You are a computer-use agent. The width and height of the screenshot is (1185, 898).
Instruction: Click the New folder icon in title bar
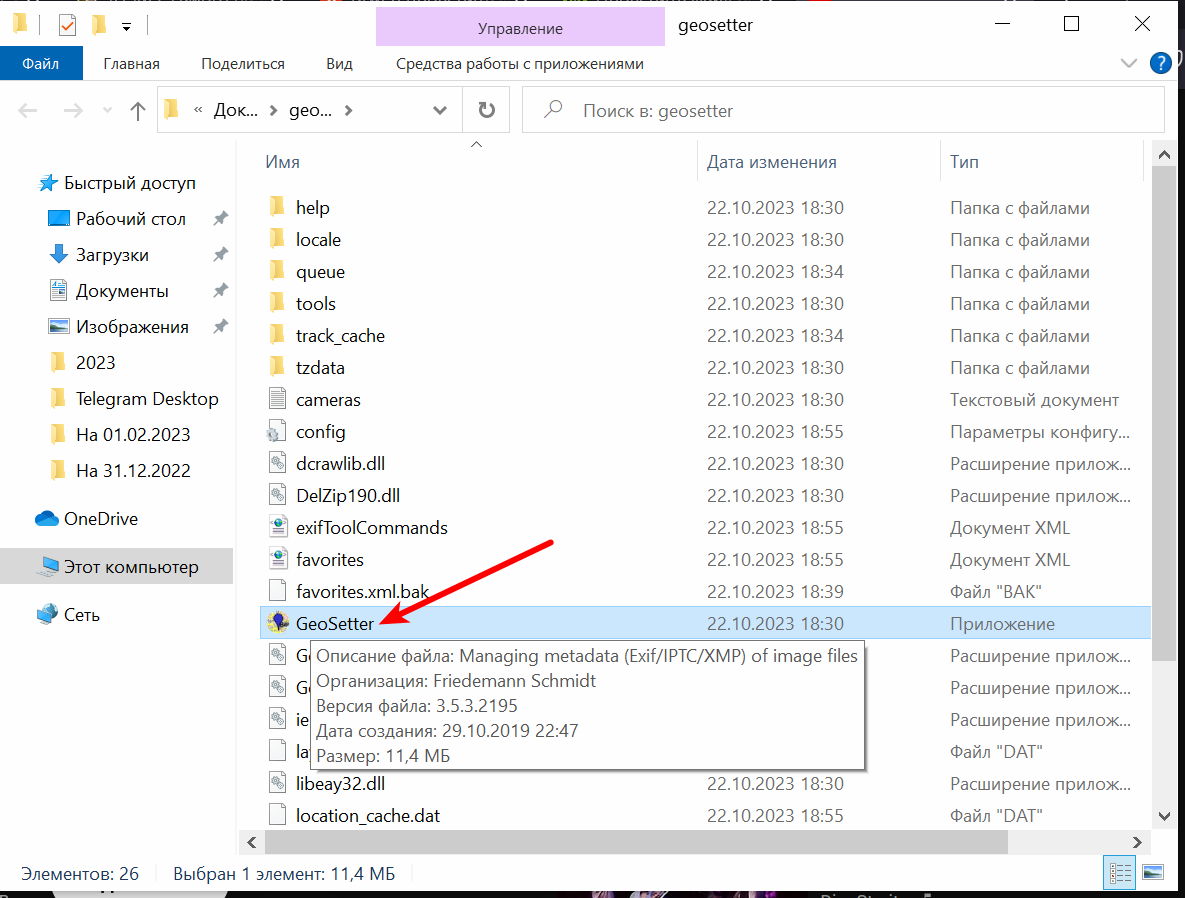[99, 25]
